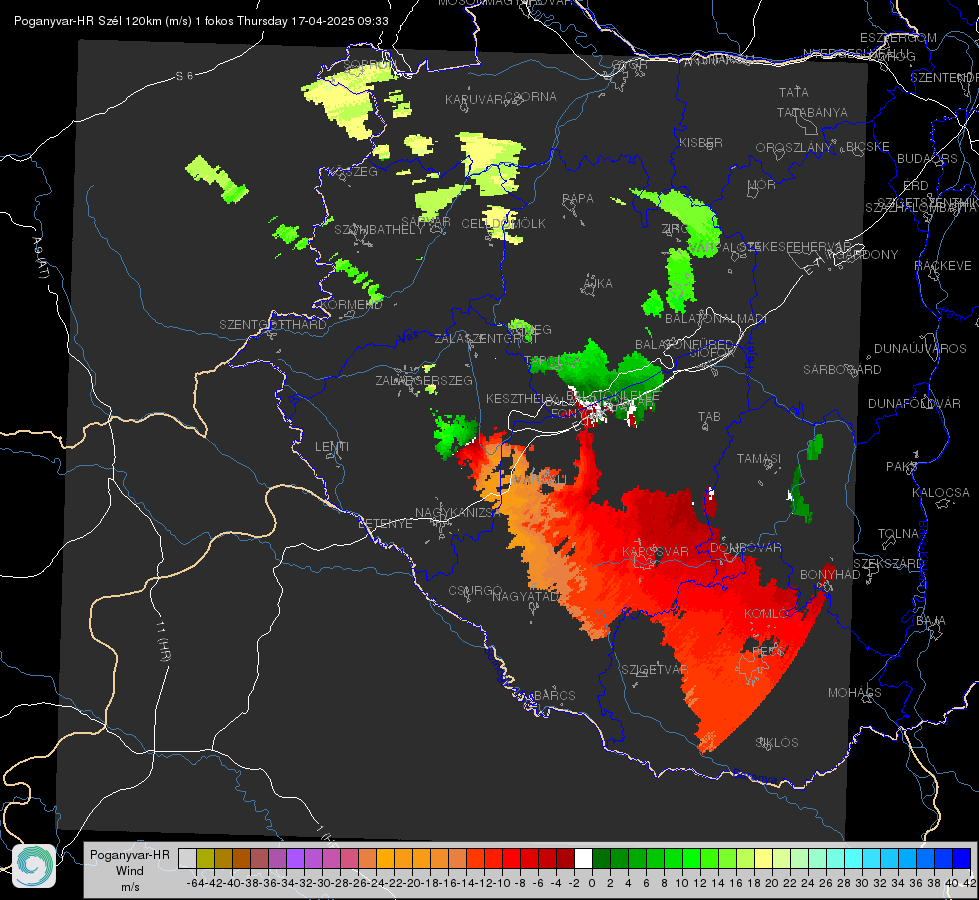Click the KALOCSA city label
Image resolution: width=979 pixels, height=900 pixels.
[940, 493]
